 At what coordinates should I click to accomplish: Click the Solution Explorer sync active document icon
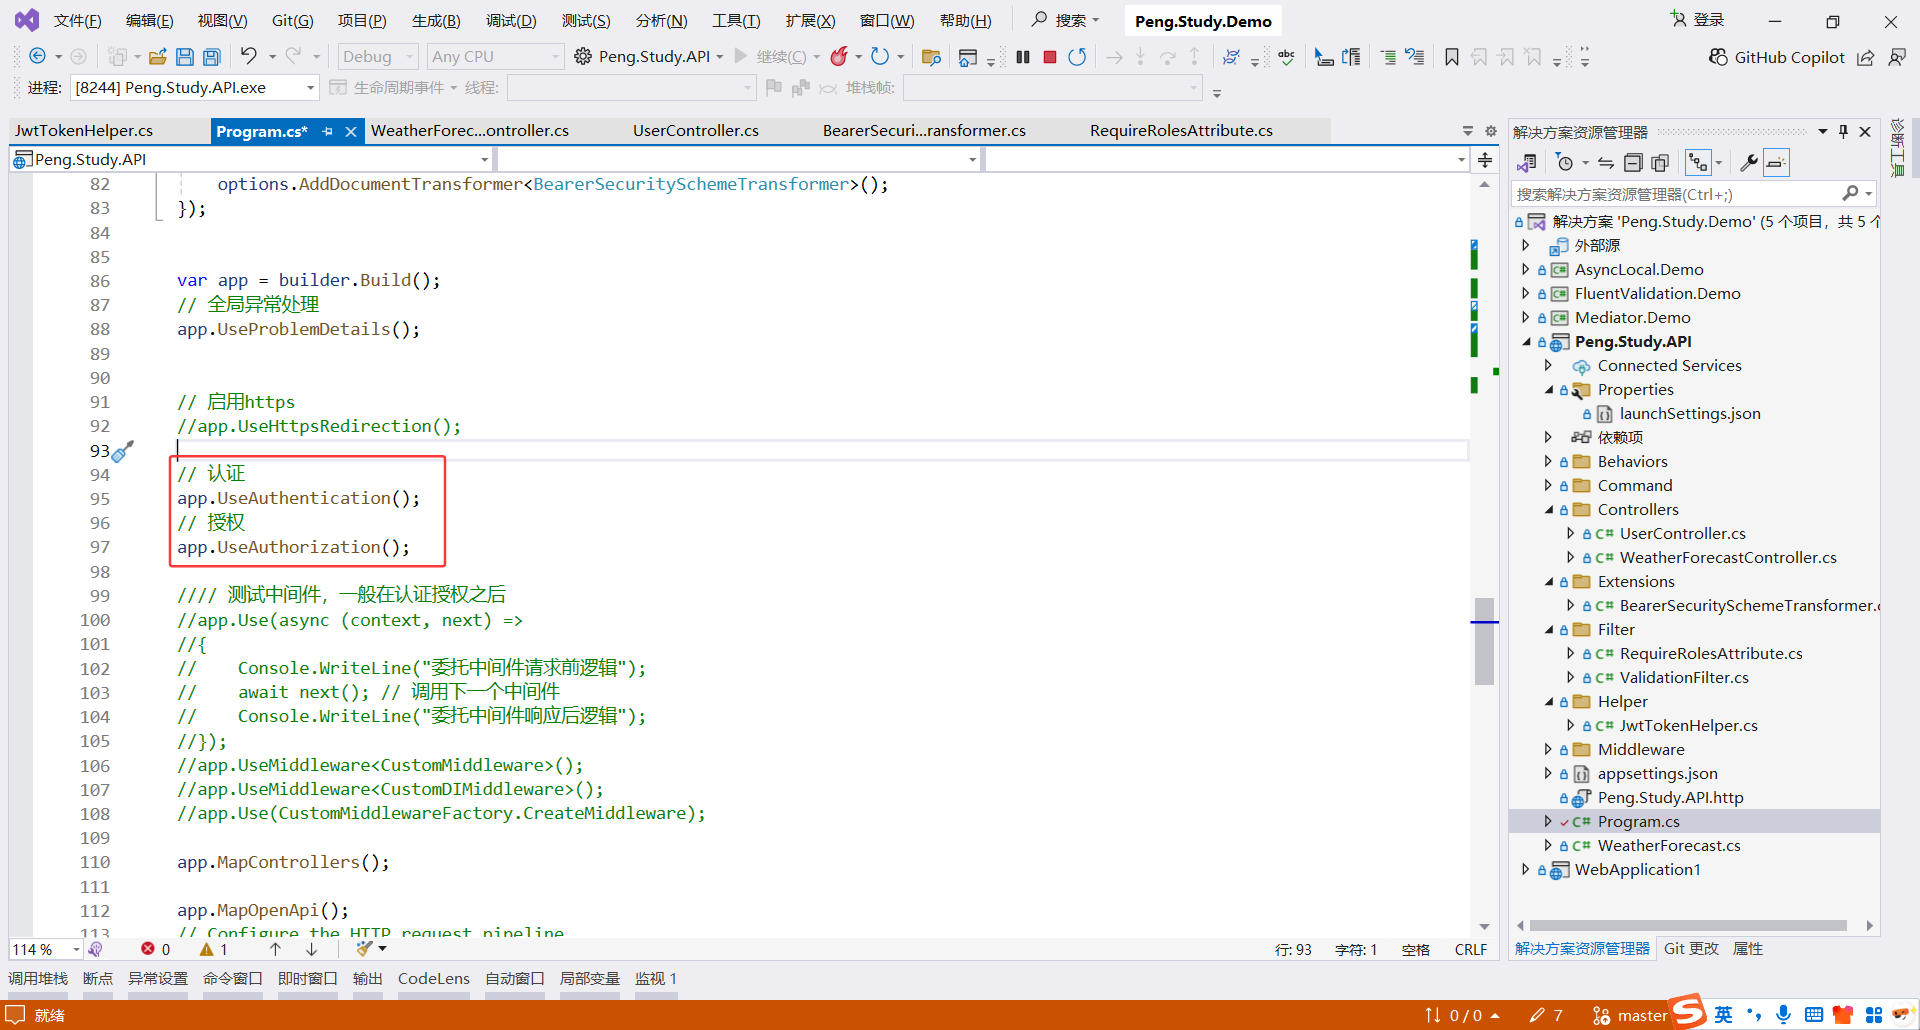pyautogui.click(x=1606, y=162)
